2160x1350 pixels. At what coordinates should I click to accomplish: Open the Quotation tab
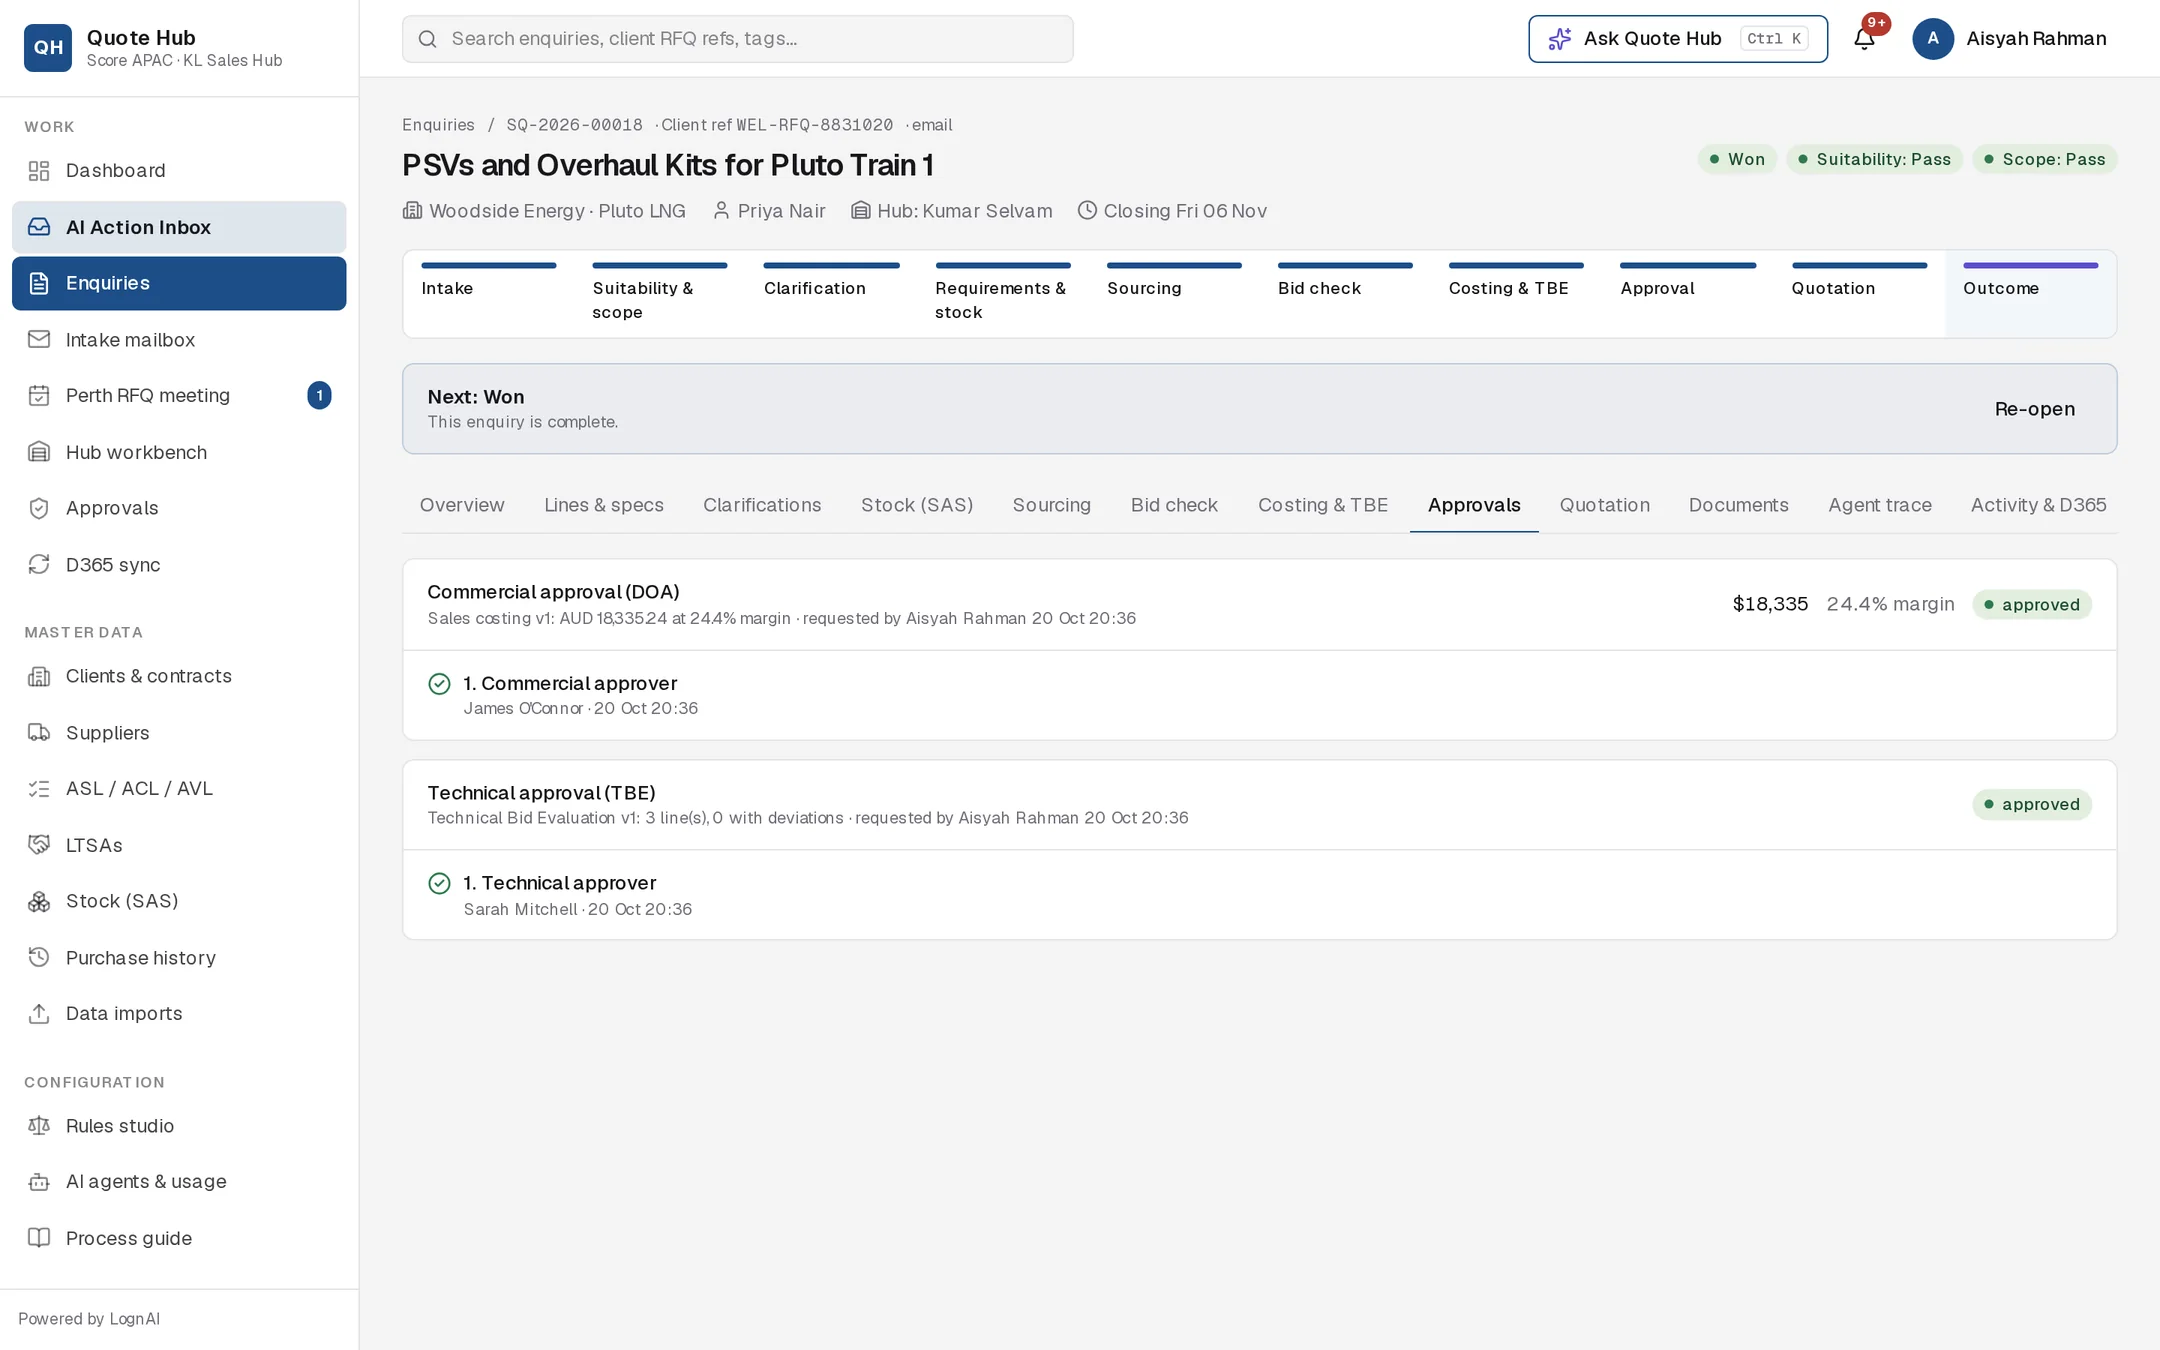[1605, 505]
